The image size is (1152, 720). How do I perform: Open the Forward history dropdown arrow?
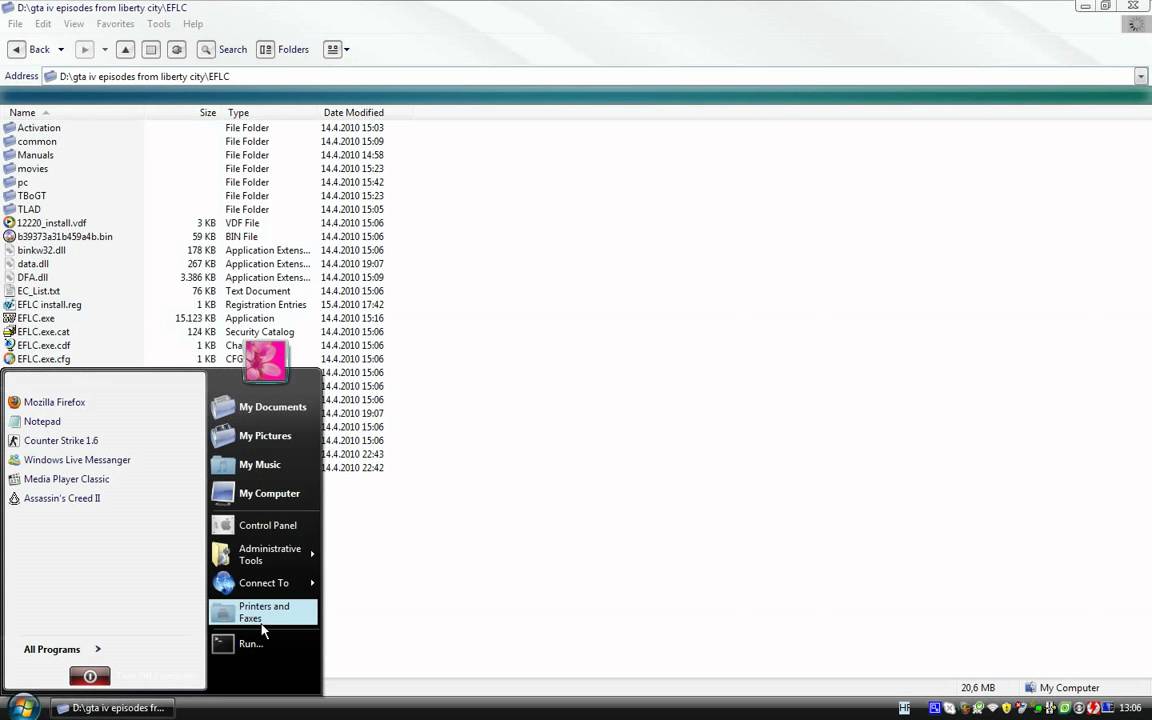coord(104,49)
